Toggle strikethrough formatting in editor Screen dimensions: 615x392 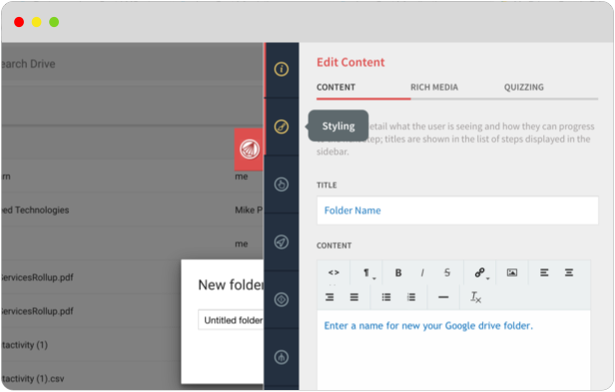coord(447,273)
